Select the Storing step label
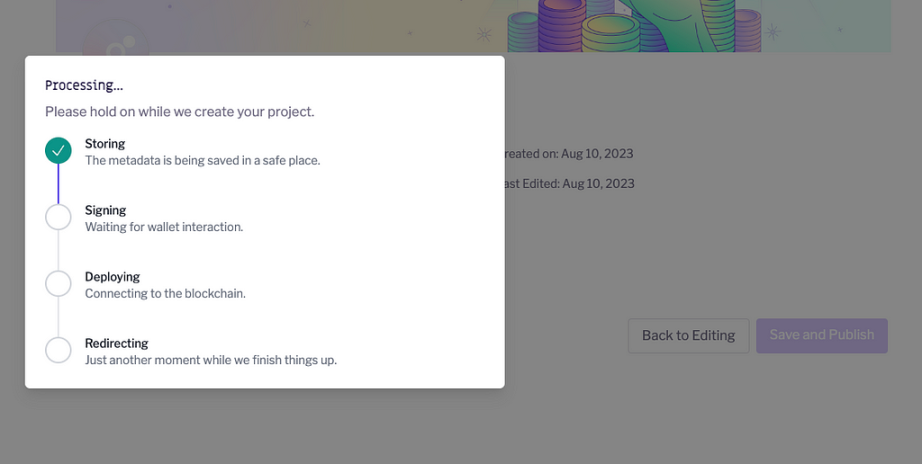This screenshot has height=464, width=922. coord(105,144)
